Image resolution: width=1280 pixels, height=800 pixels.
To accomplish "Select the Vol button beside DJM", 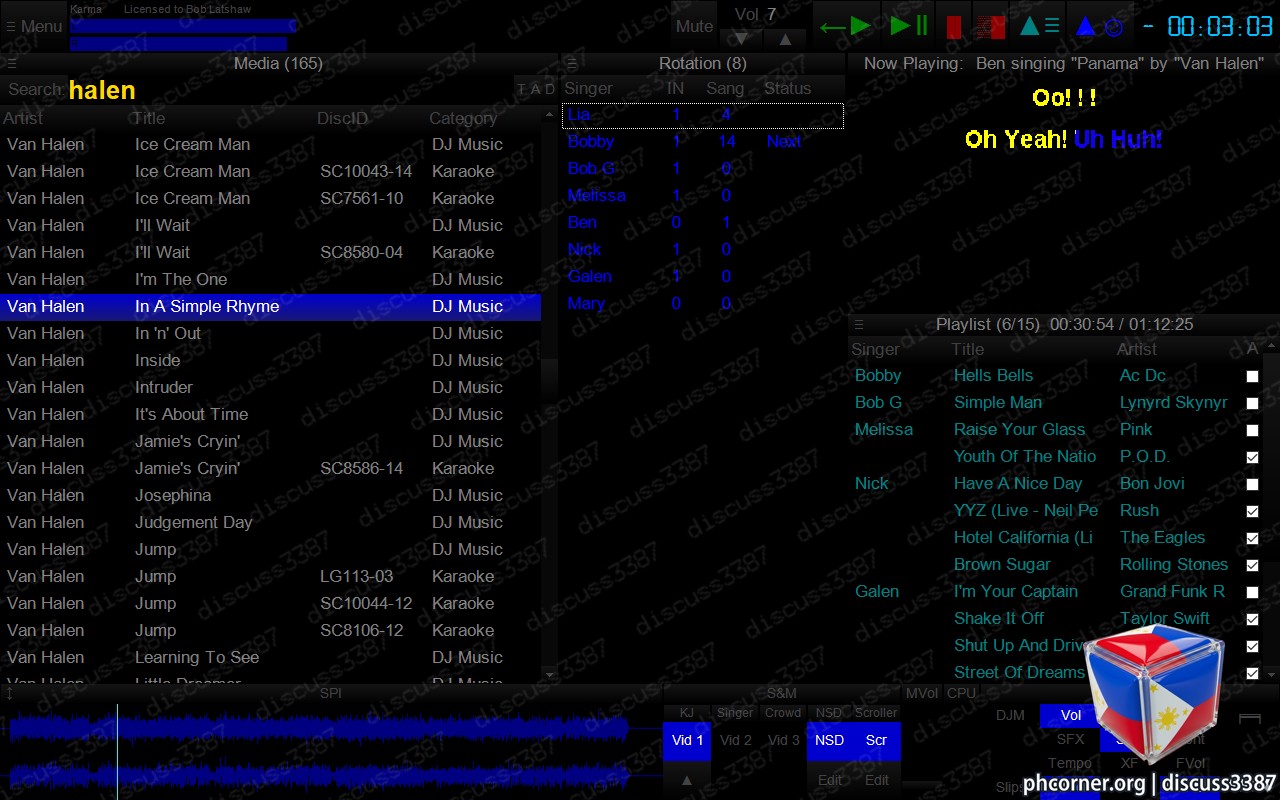I will coord(1071,716).
